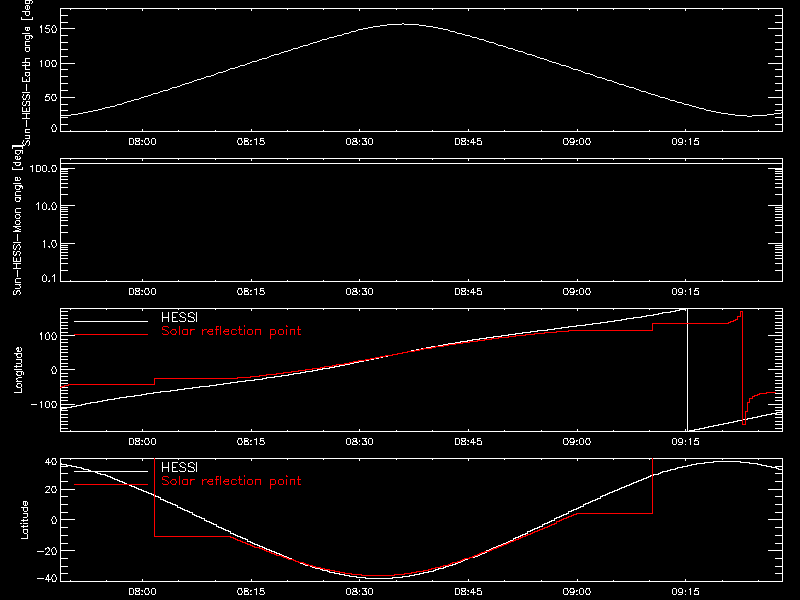Viewport: 800px width, 600px height.
Task: Click the 1.0 tick on Moon angle plot
Action: click(49, 244)
